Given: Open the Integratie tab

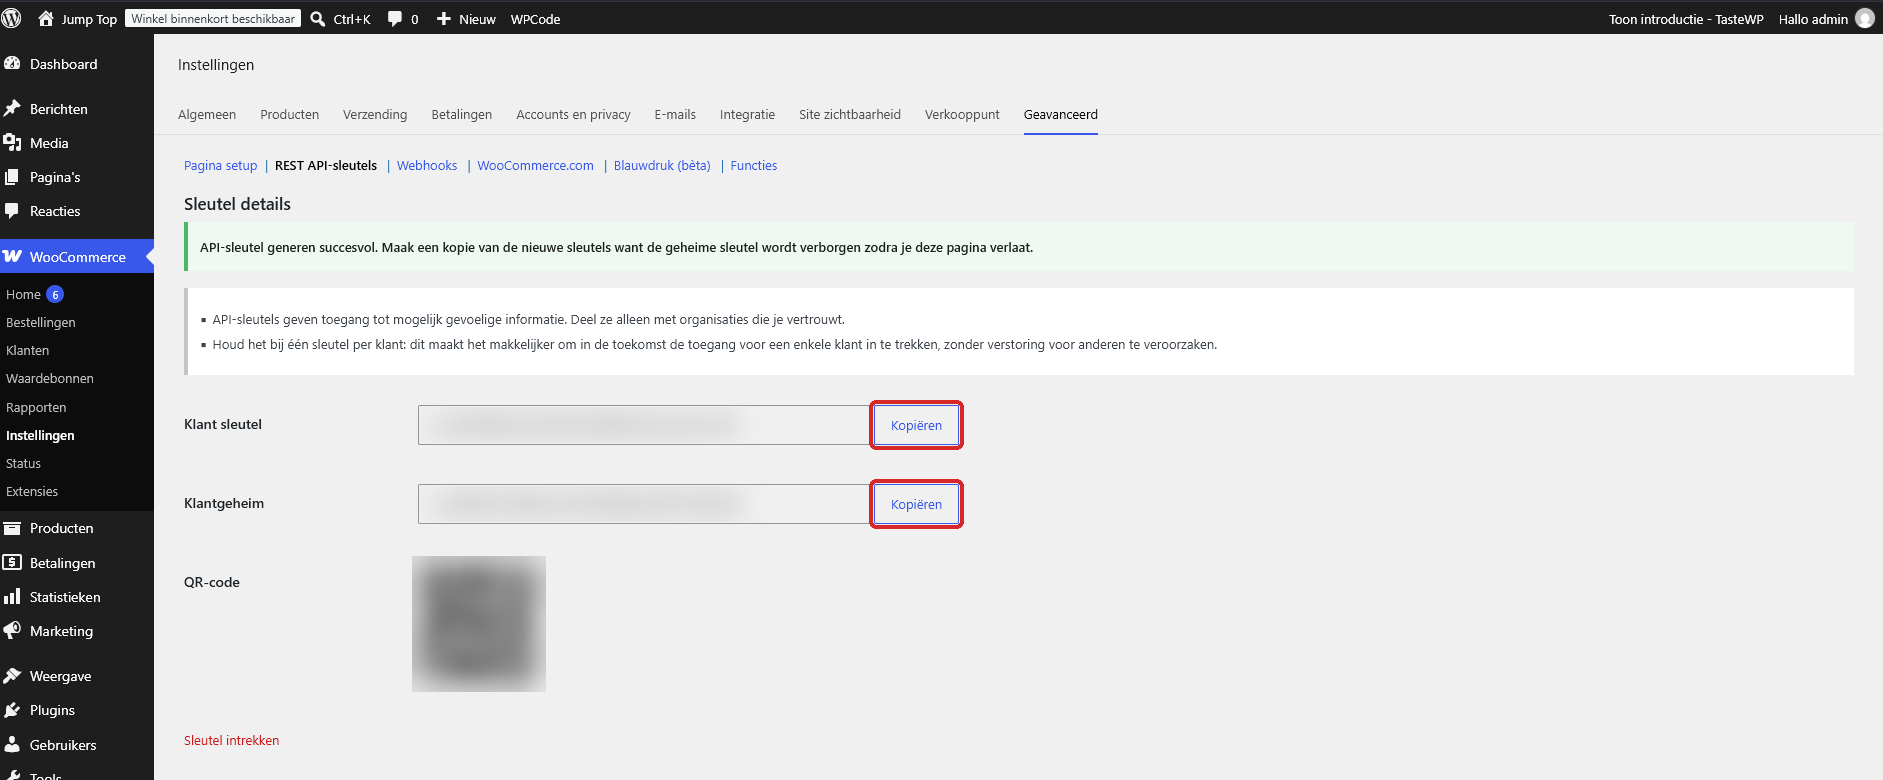Looking at the screenshot, I should coord(747,115).
